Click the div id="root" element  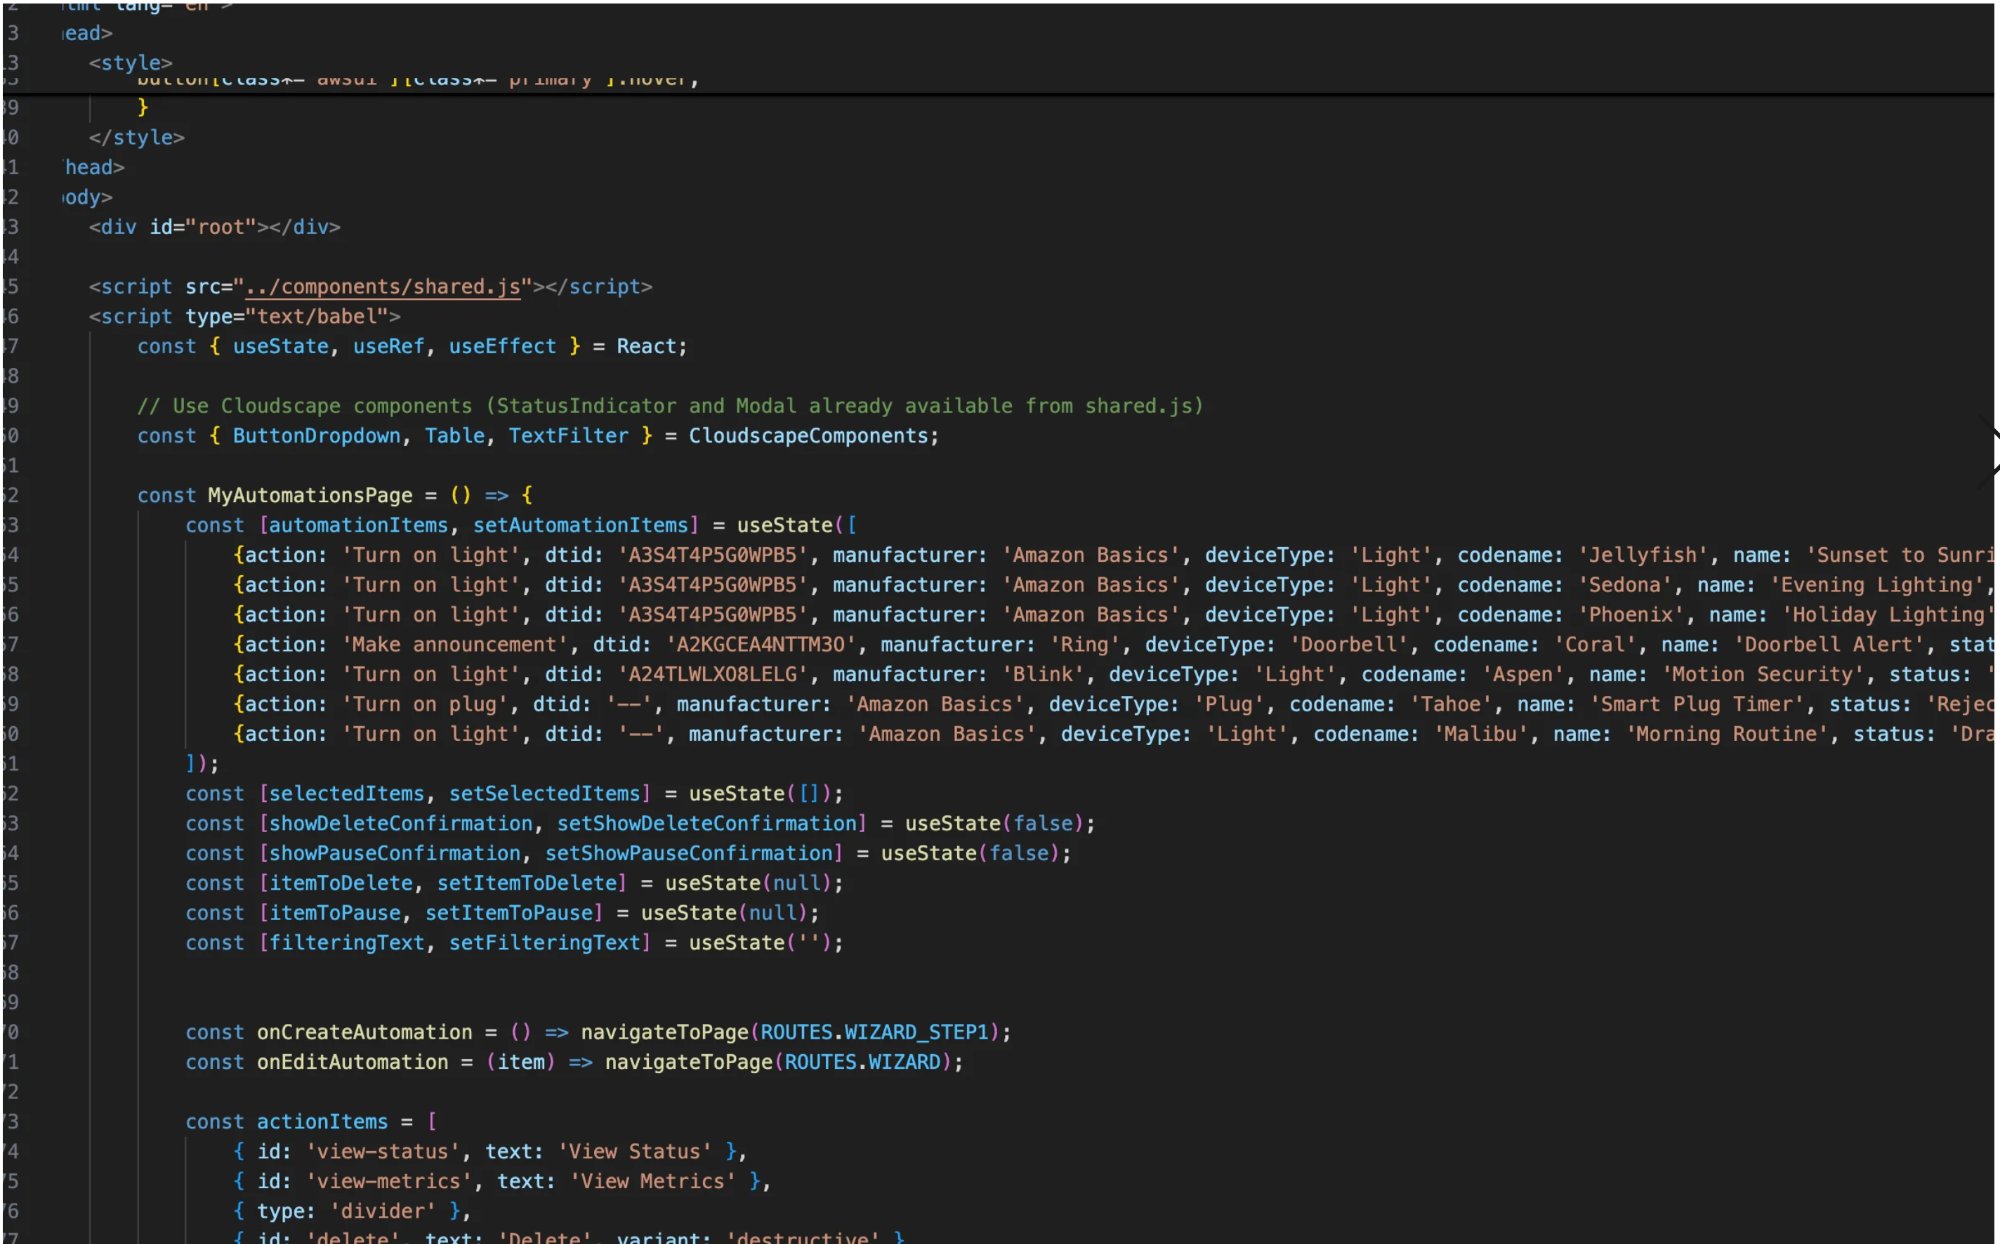215,227
